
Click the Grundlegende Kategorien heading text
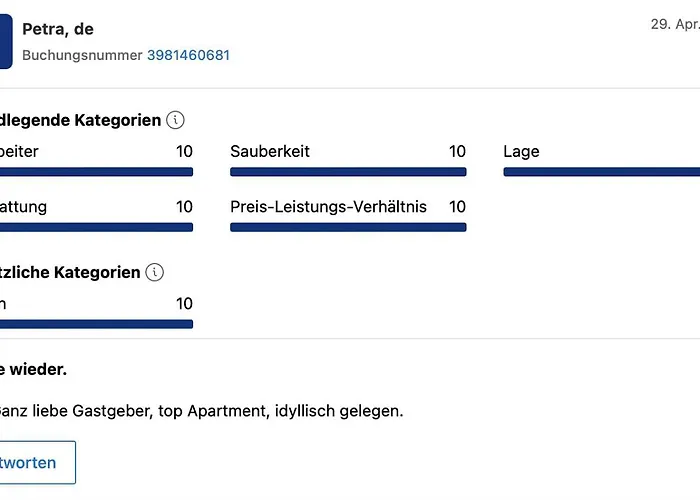(x=80, y=120)
